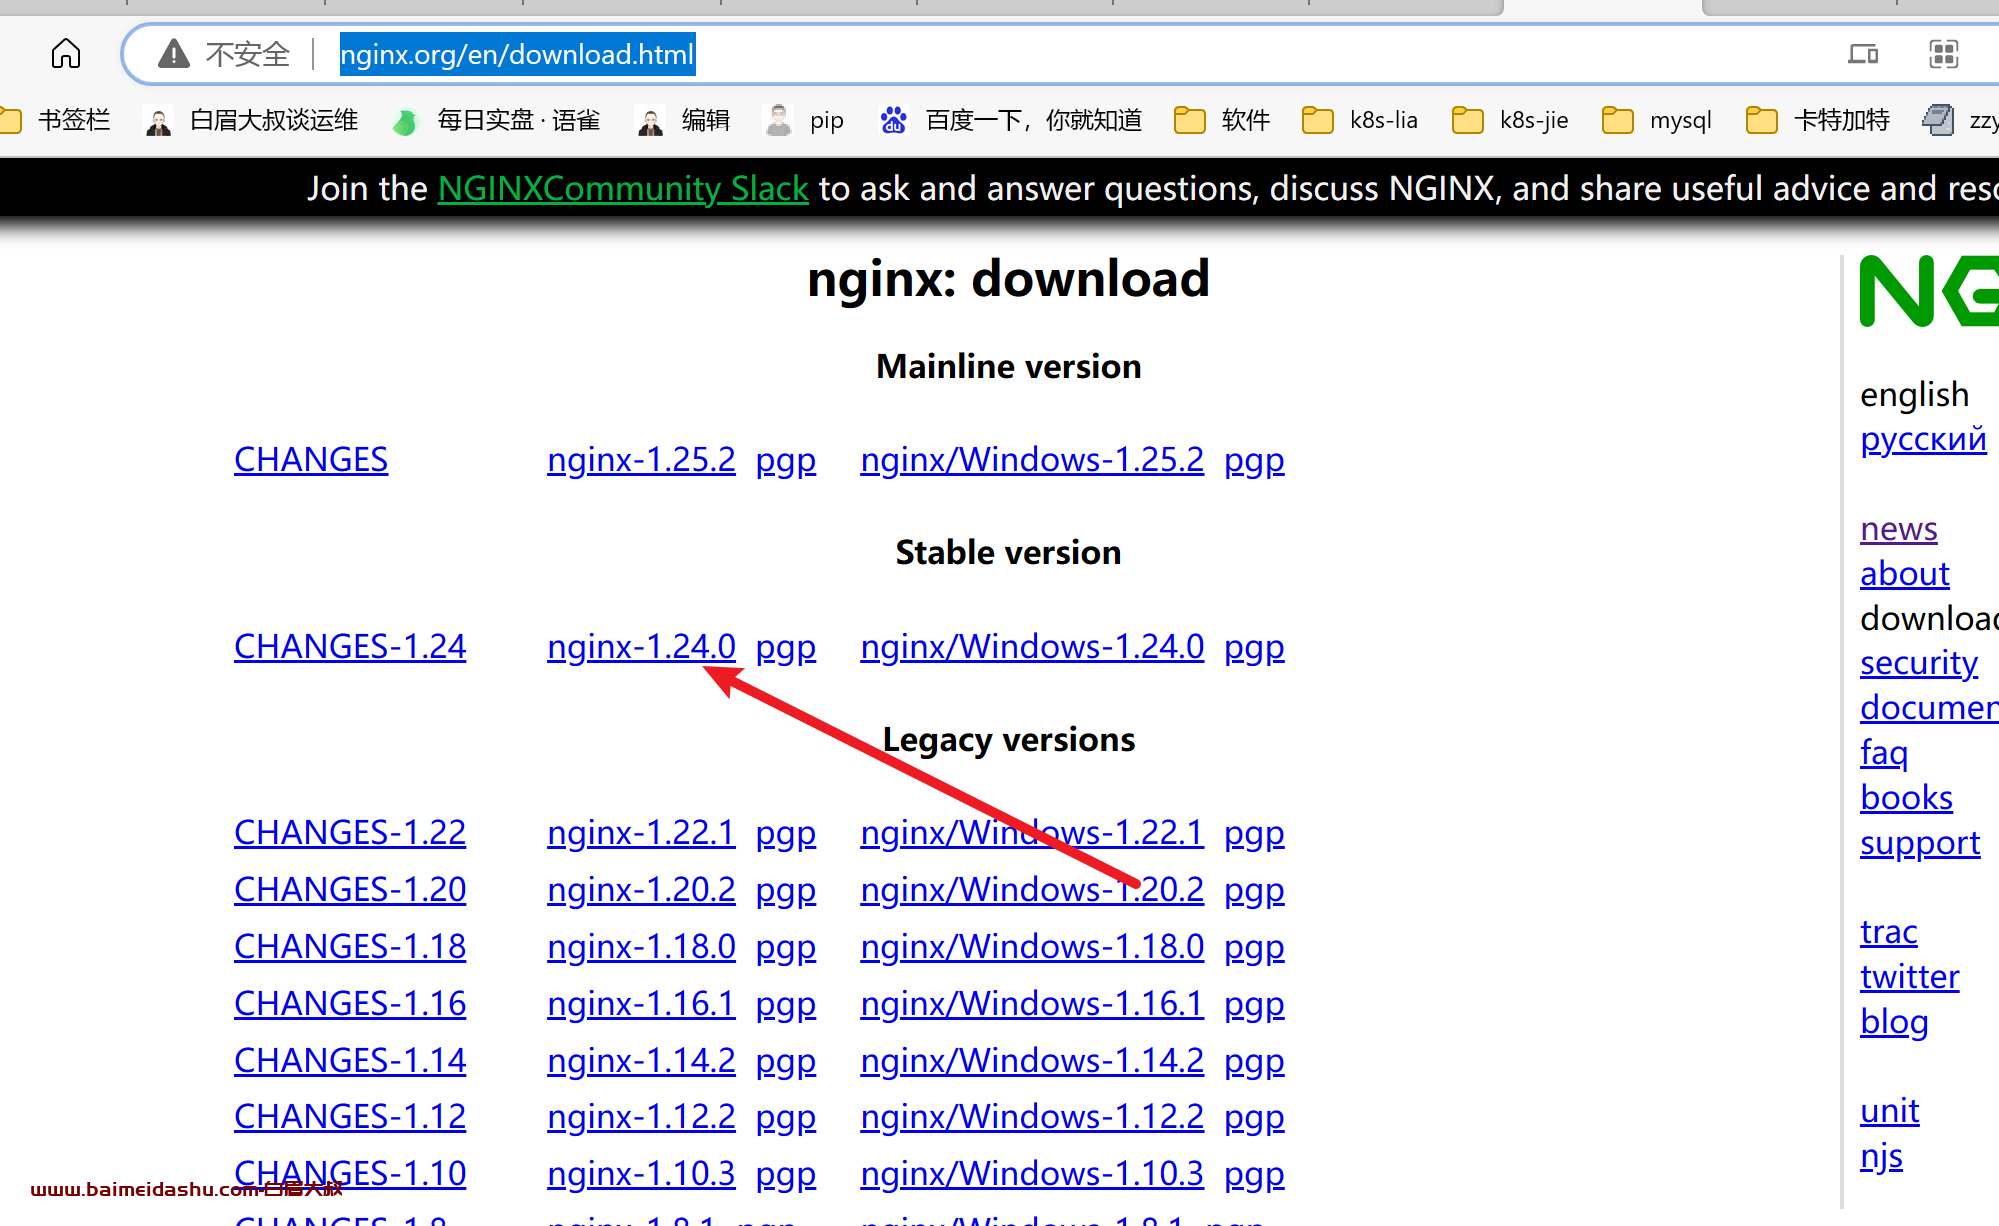This screenshot has width=1999, height=1226.
Task: Click the QR code icon in address bar
Action: (1943, 54)
